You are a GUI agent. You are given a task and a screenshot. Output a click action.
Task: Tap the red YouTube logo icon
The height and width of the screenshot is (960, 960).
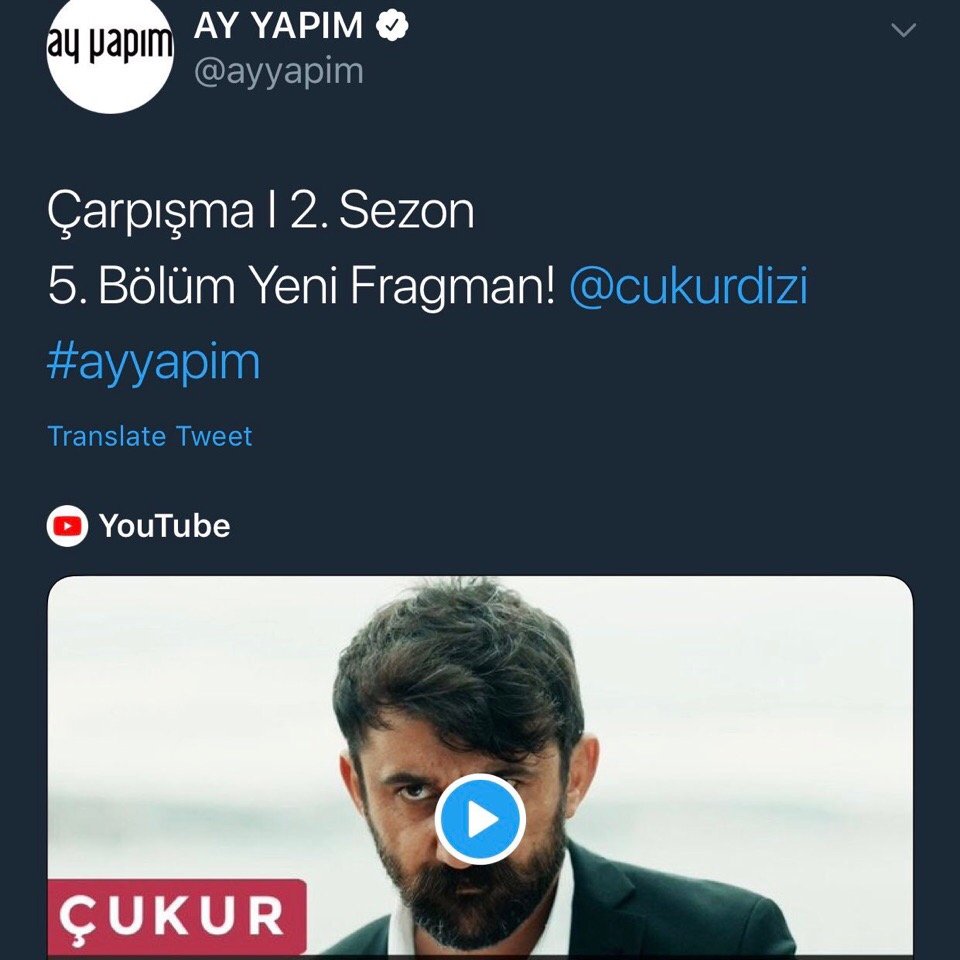tap(67, 526)
